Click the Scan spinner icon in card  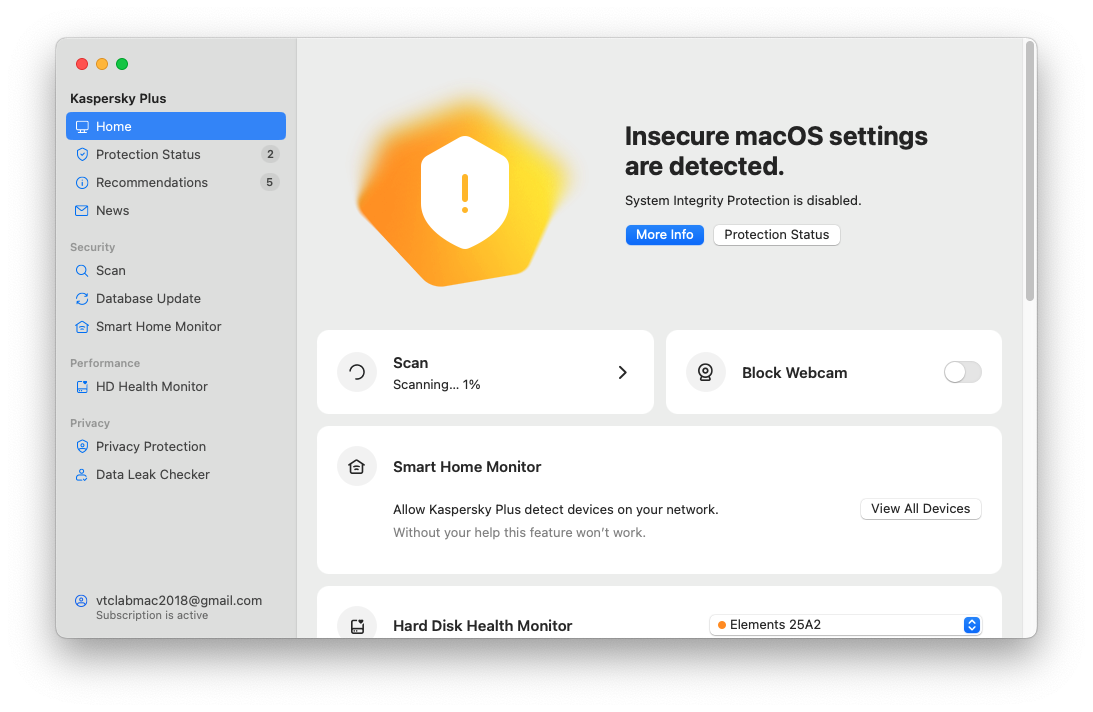pos(357,373)
